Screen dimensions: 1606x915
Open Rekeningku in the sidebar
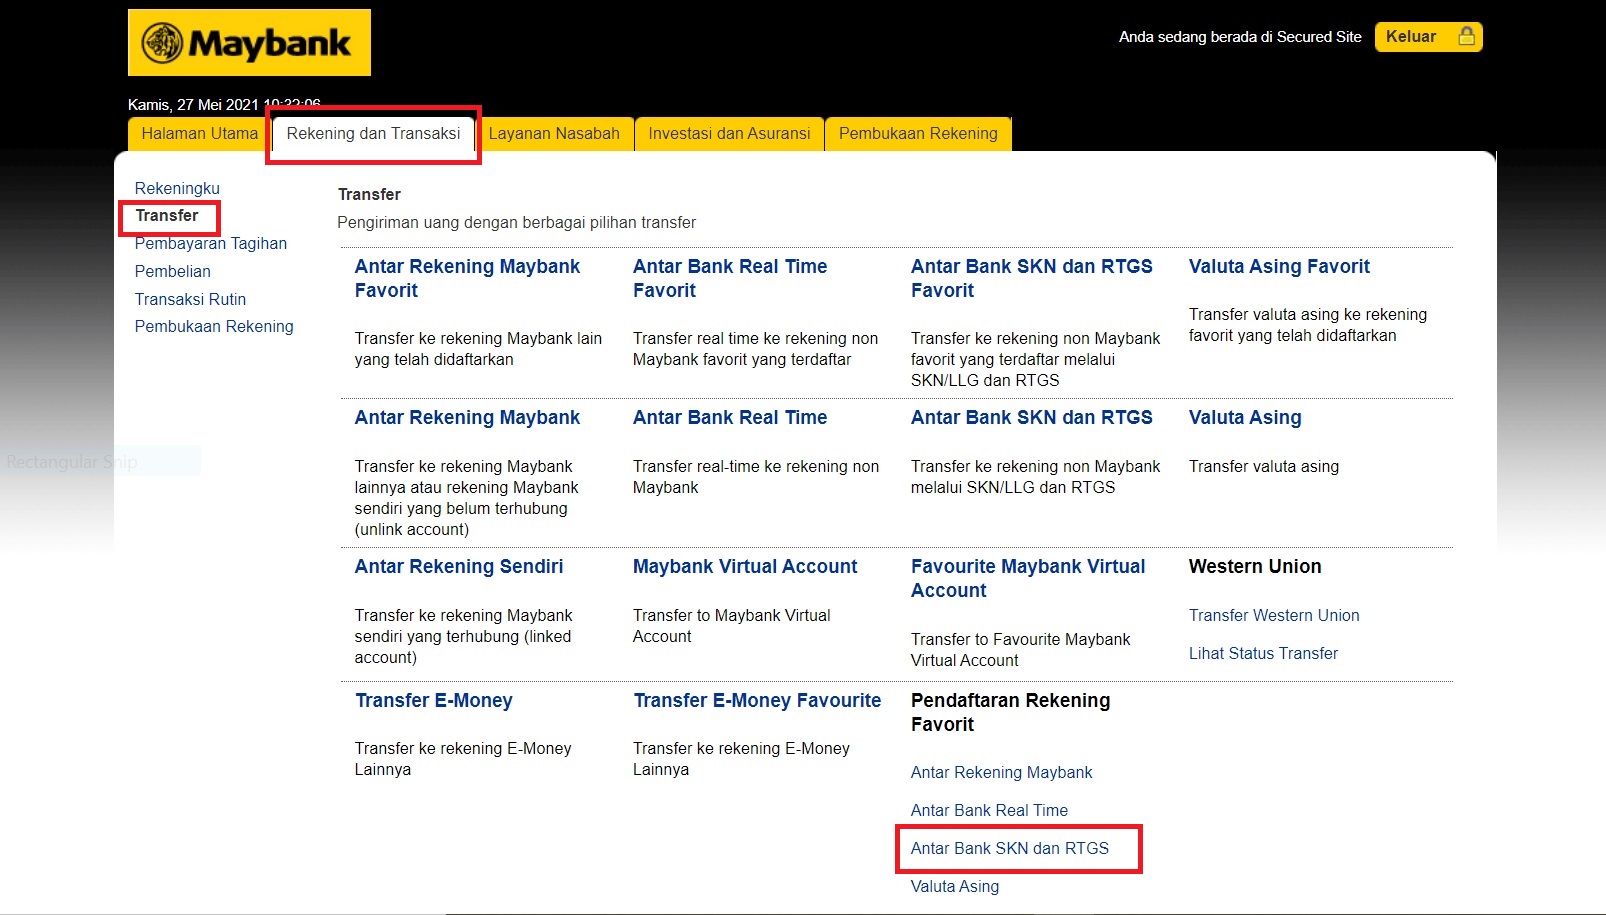tap(177, 188)
